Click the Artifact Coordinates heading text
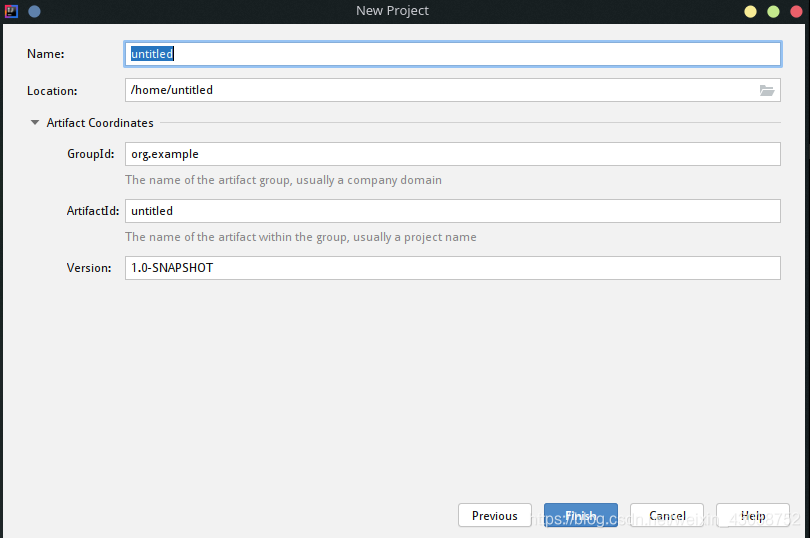 click(100, 123)
